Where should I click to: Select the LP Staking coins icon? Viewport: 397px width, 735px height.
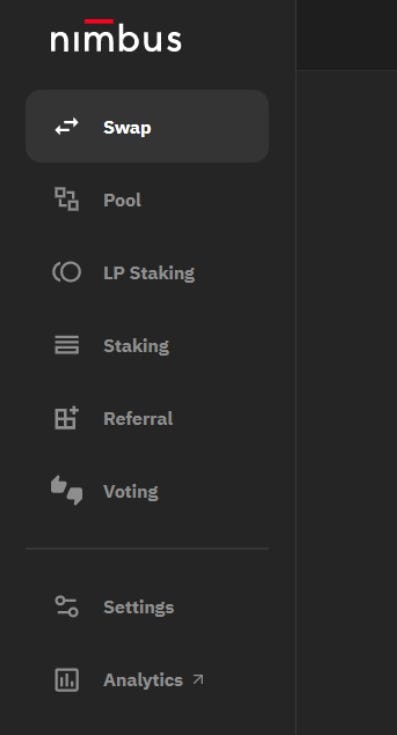click(x=67, y=272)
